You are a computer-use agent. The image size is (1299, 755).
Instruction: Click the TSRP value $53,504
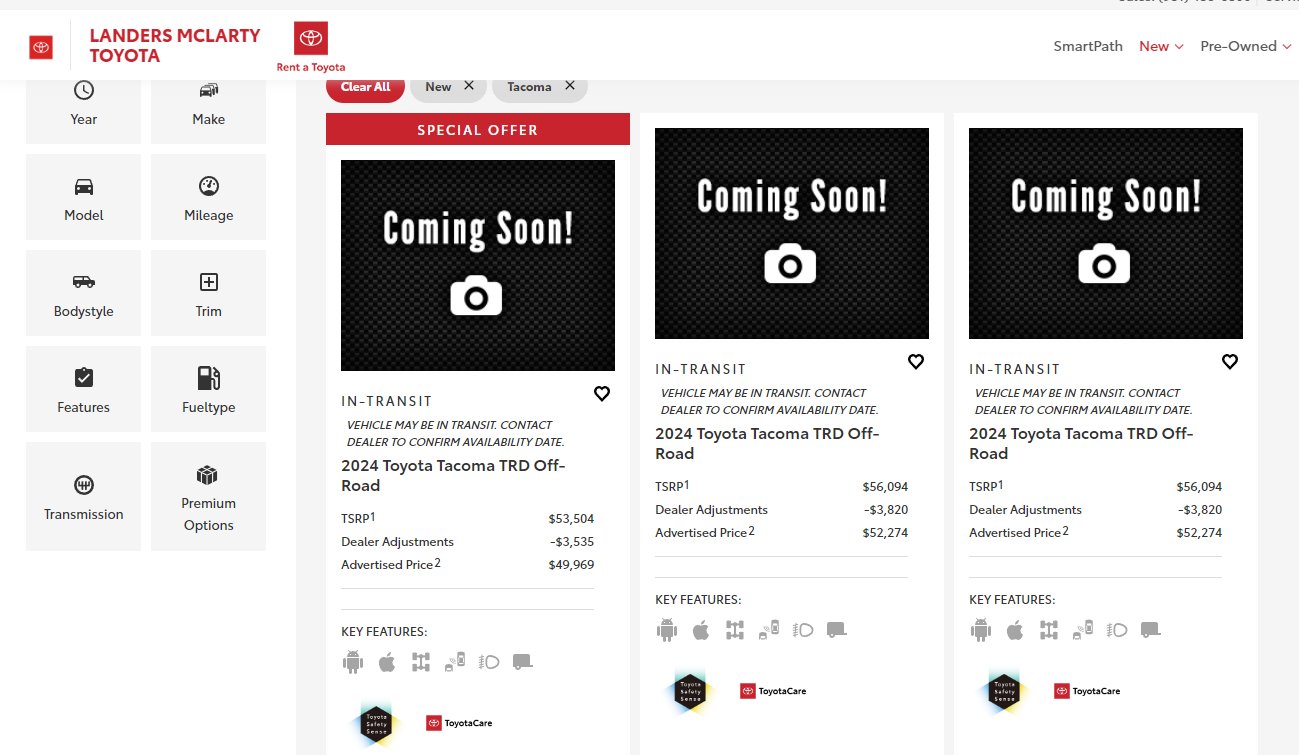(571, 519)
